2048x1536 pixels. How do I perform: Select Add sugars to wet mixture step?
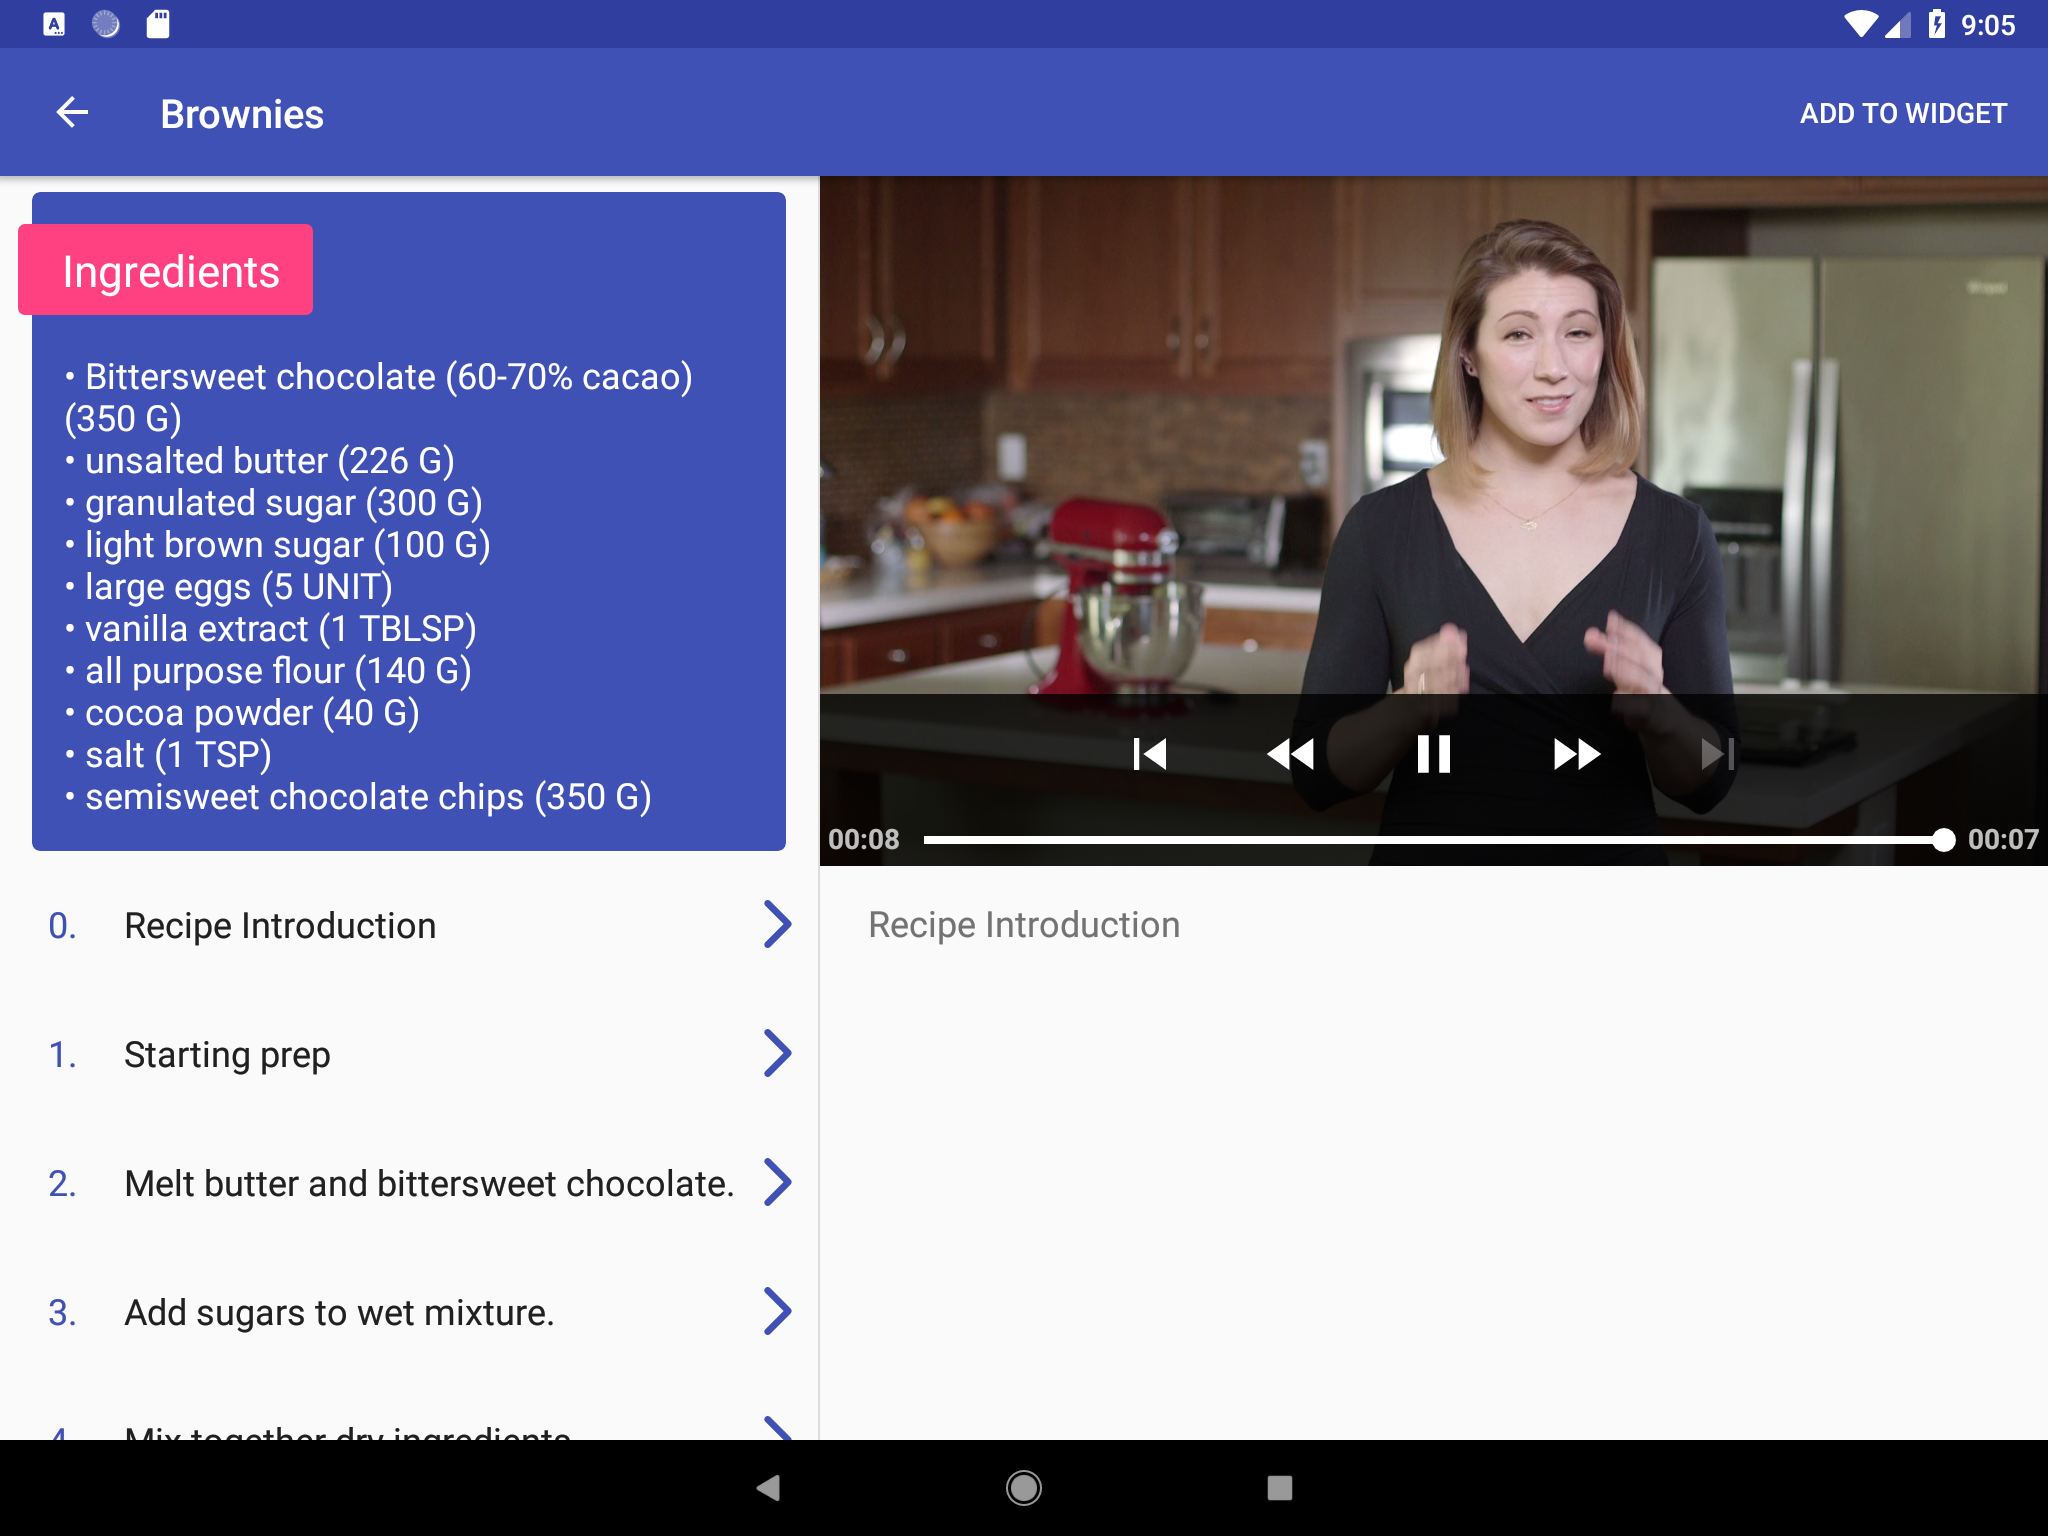coord(339,1313)
